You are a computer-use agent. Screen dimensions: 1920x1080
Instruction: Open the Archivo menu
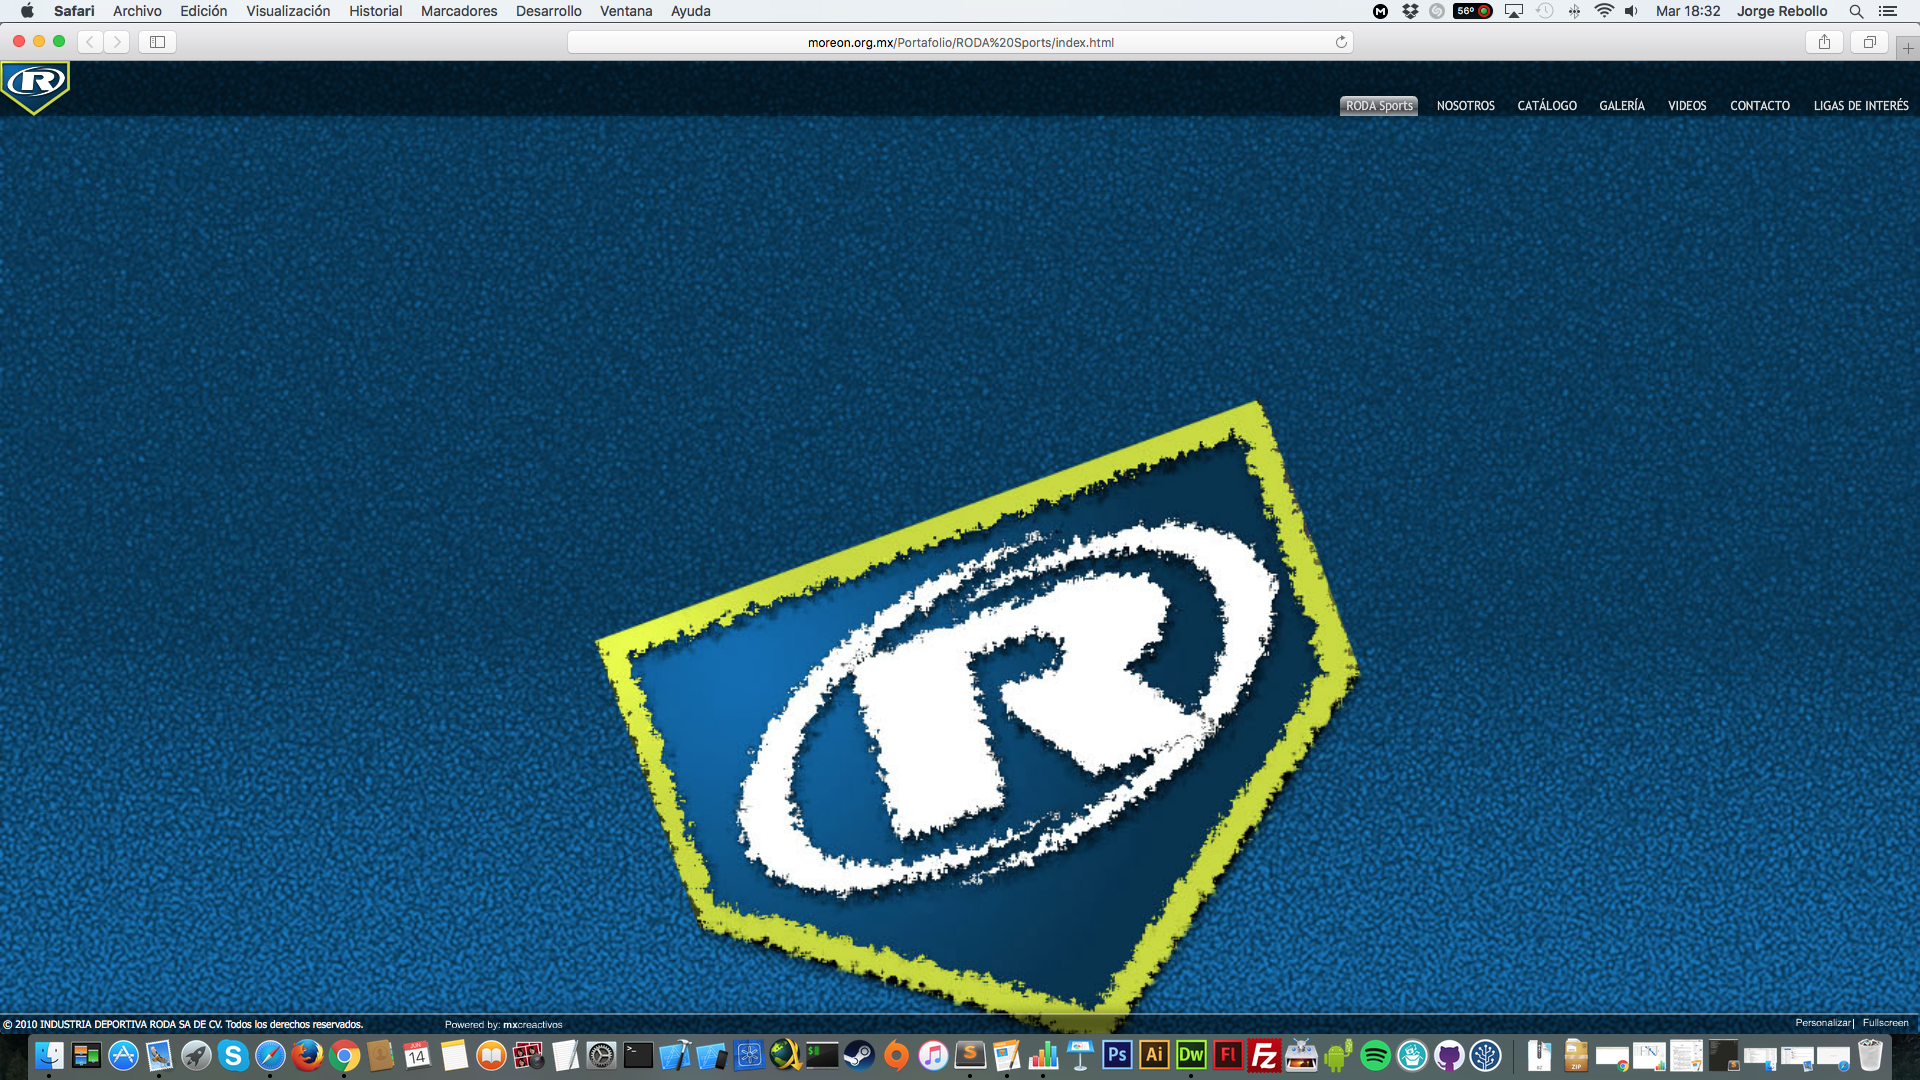click(x=137, y=11)
